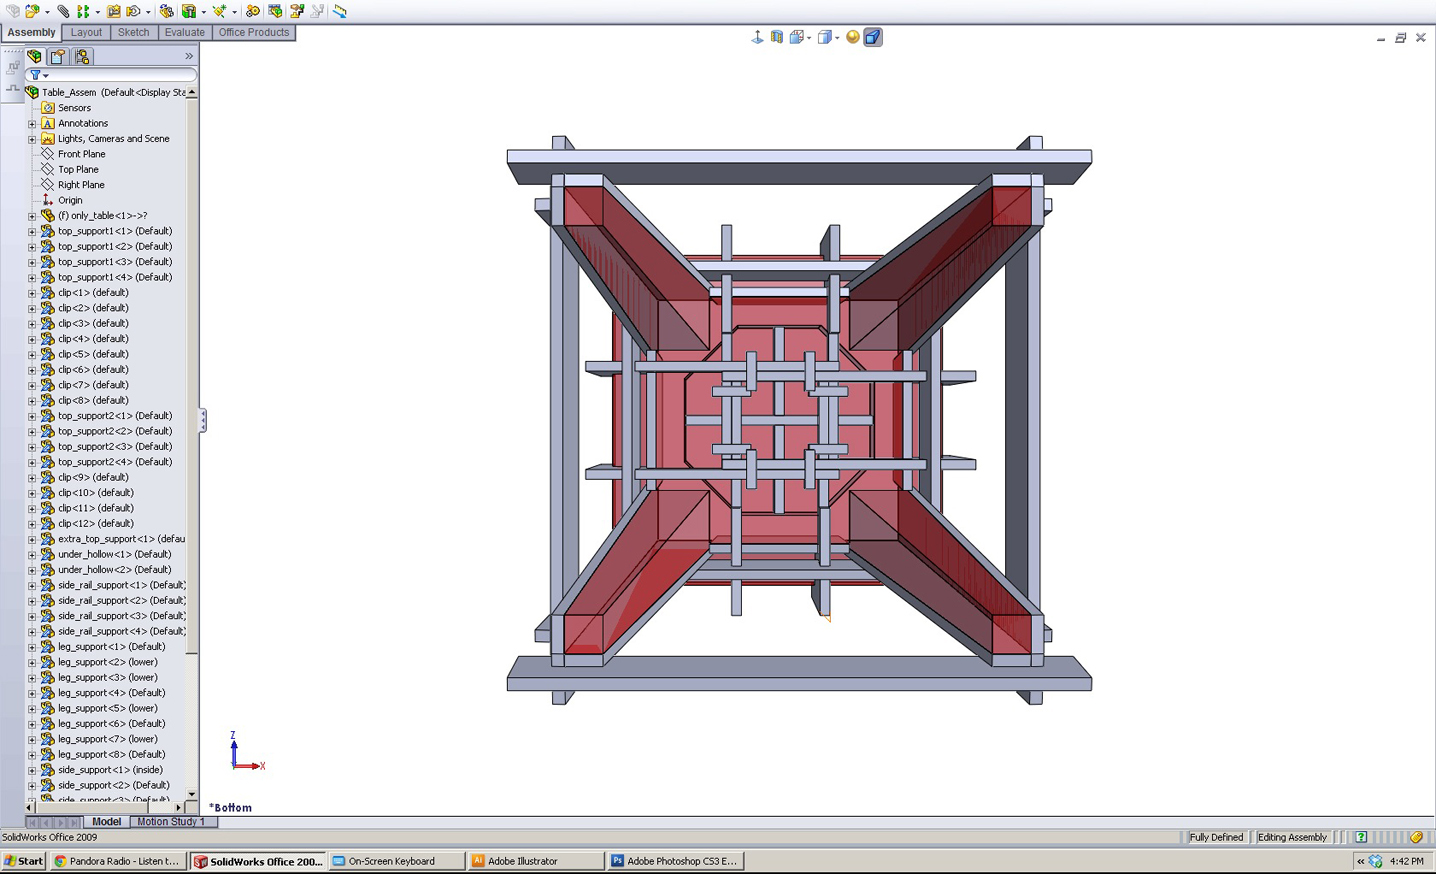Switch to Pandora Radio taskbar window
The height and width of the screenshot is (874, 1436).
click(x=118, y=861)
